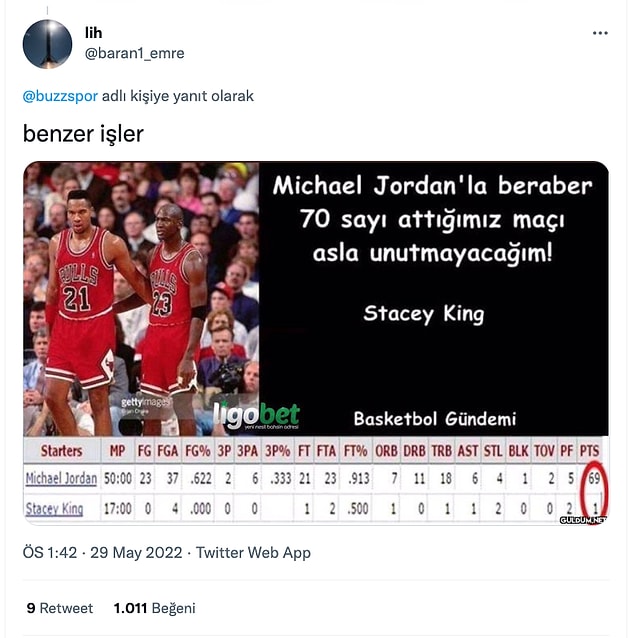
Task: Open the display name lih profile
Action: (94, 33)
